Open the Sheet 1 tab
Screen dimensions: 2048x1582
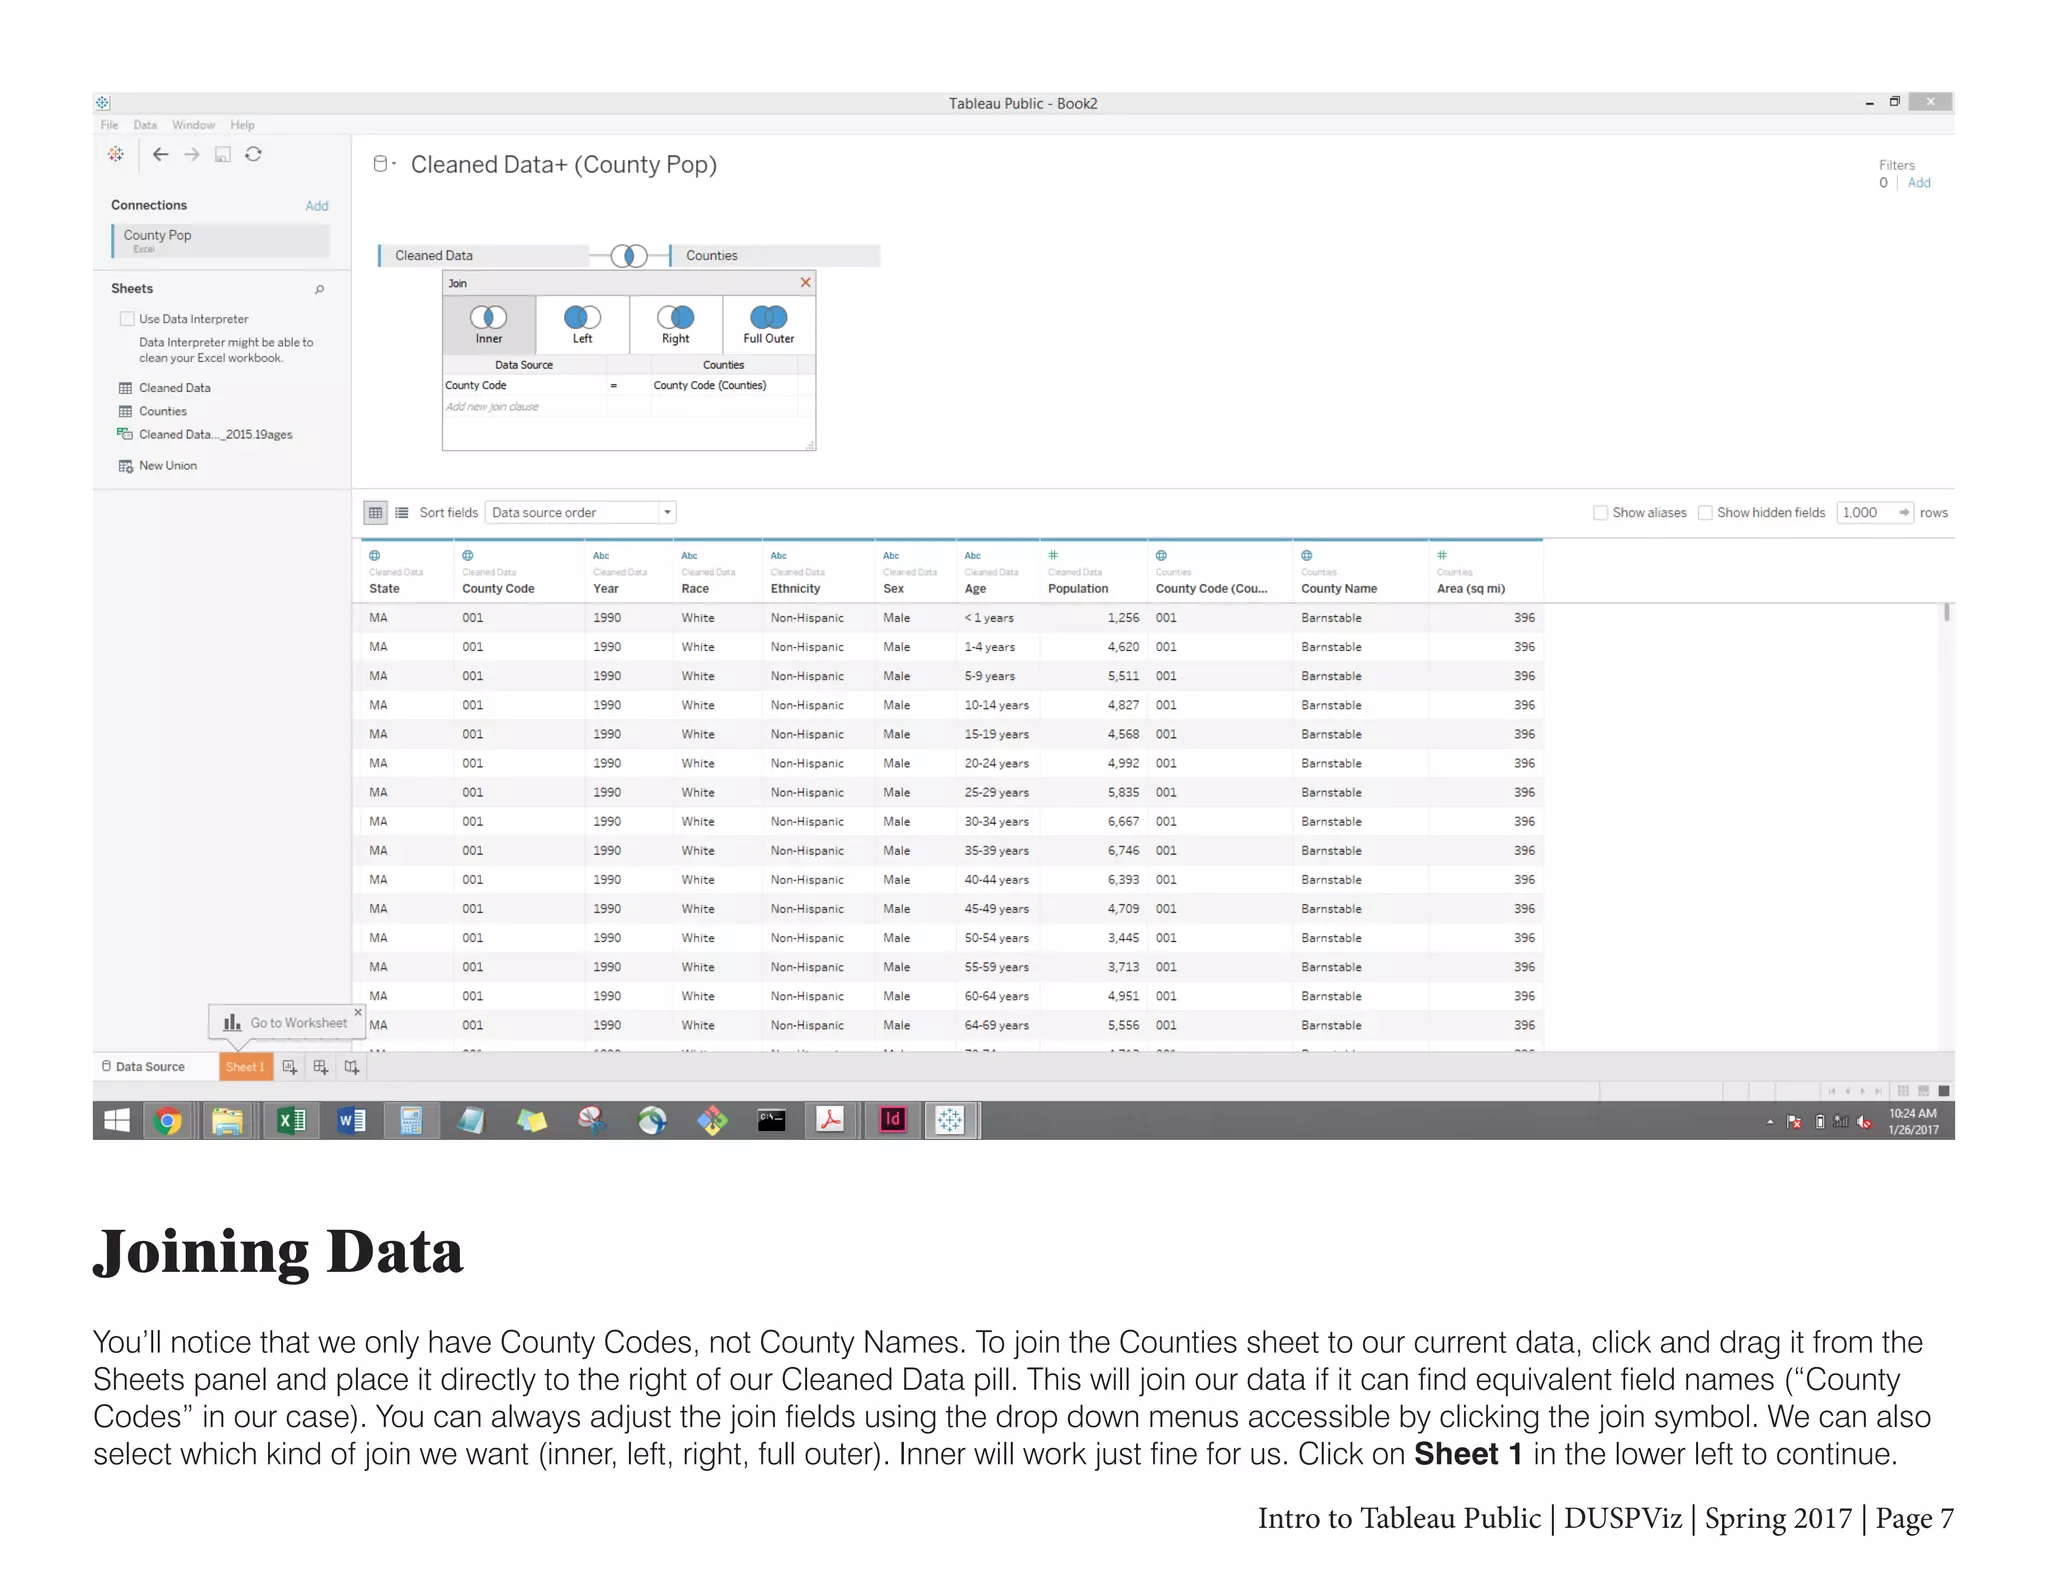(246, 1067)
